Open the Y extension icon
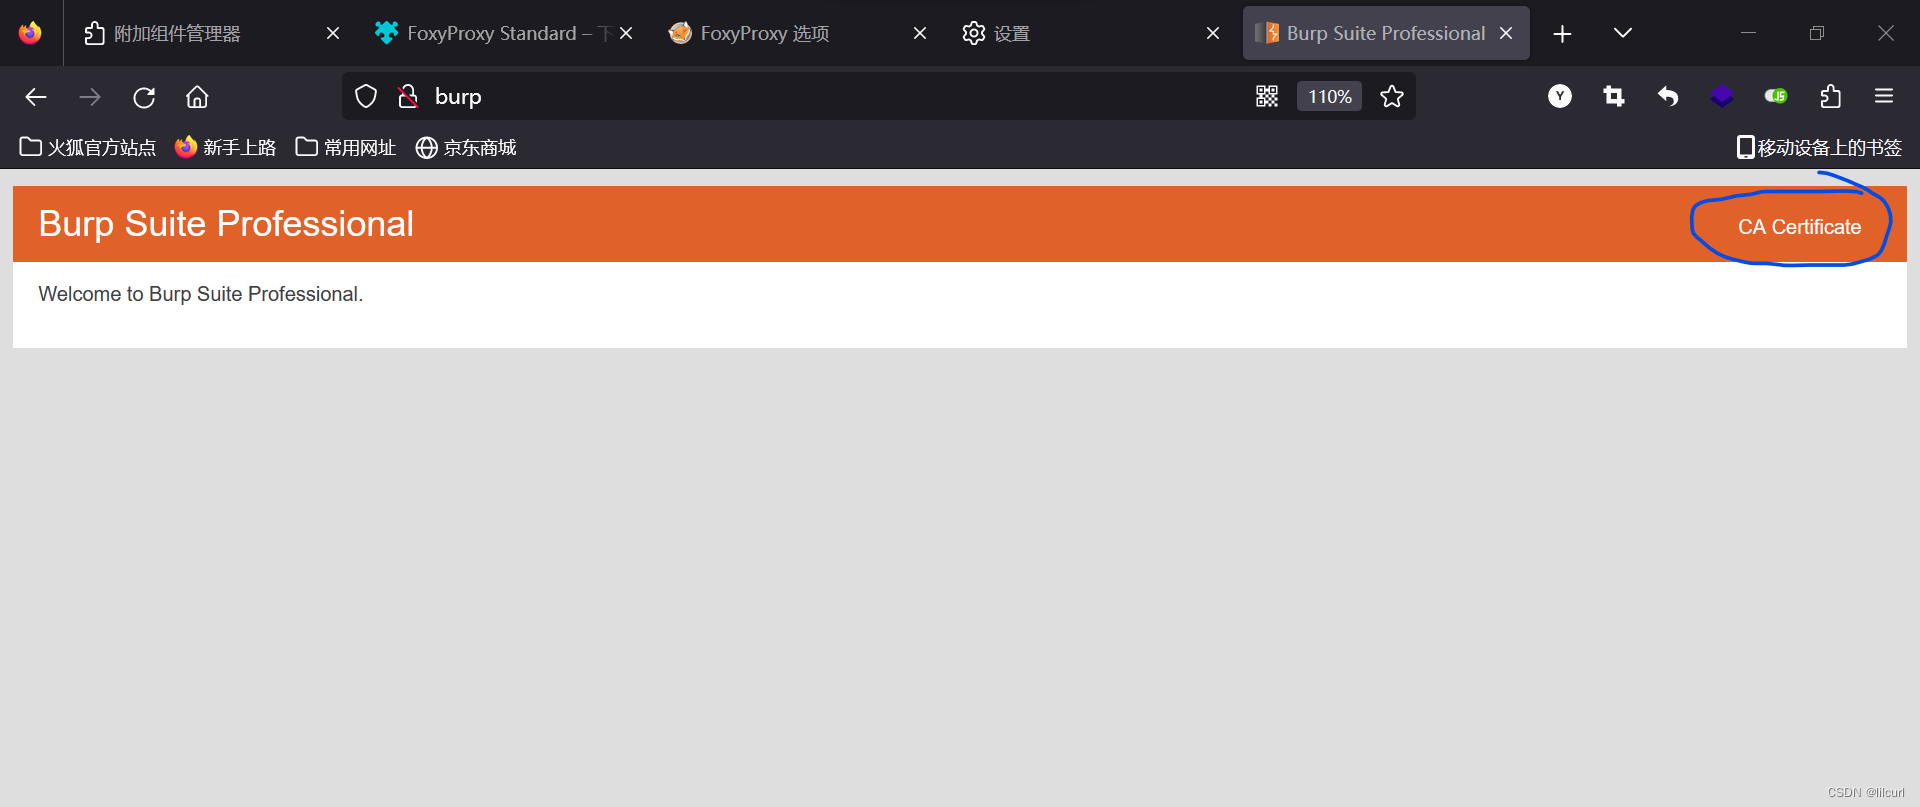Viewport: 1920px width, 807px height. [1560, 96]
